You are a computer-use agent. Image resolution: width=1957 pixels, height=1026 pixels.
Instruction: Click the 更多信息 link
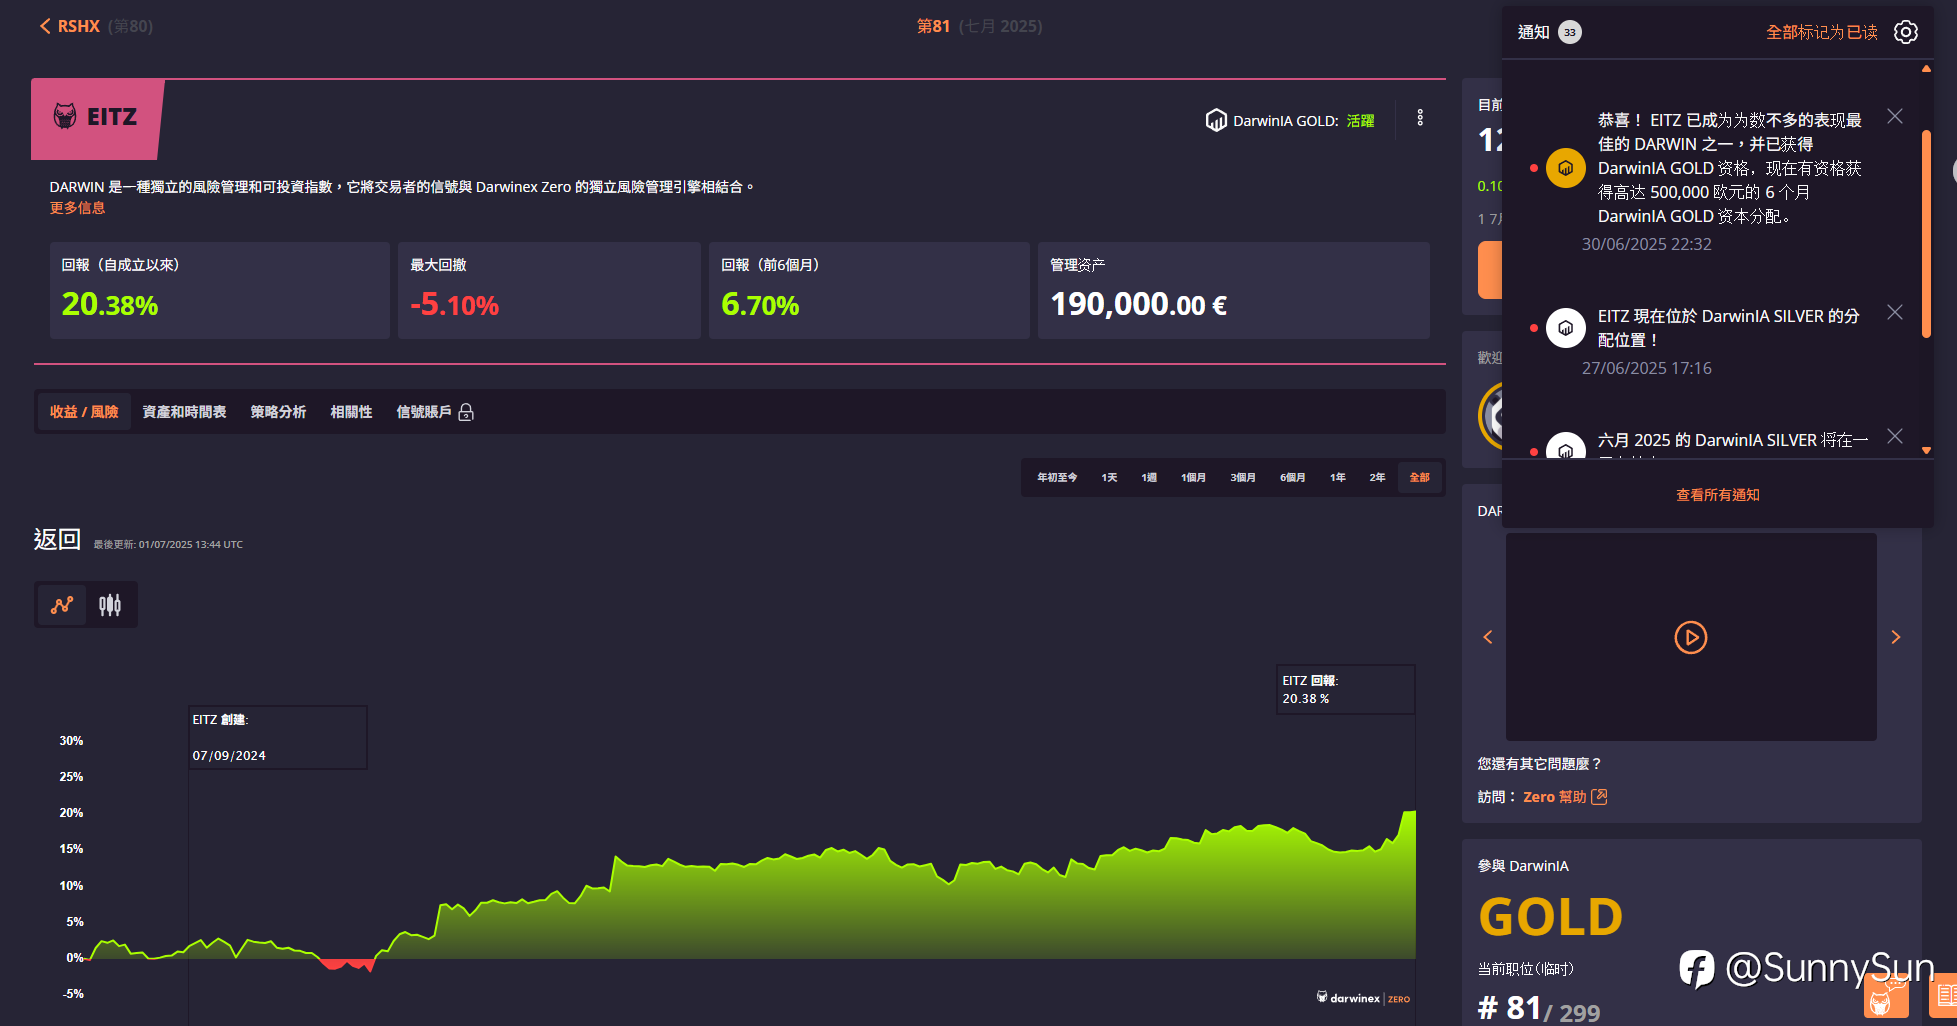pos(77,208)
